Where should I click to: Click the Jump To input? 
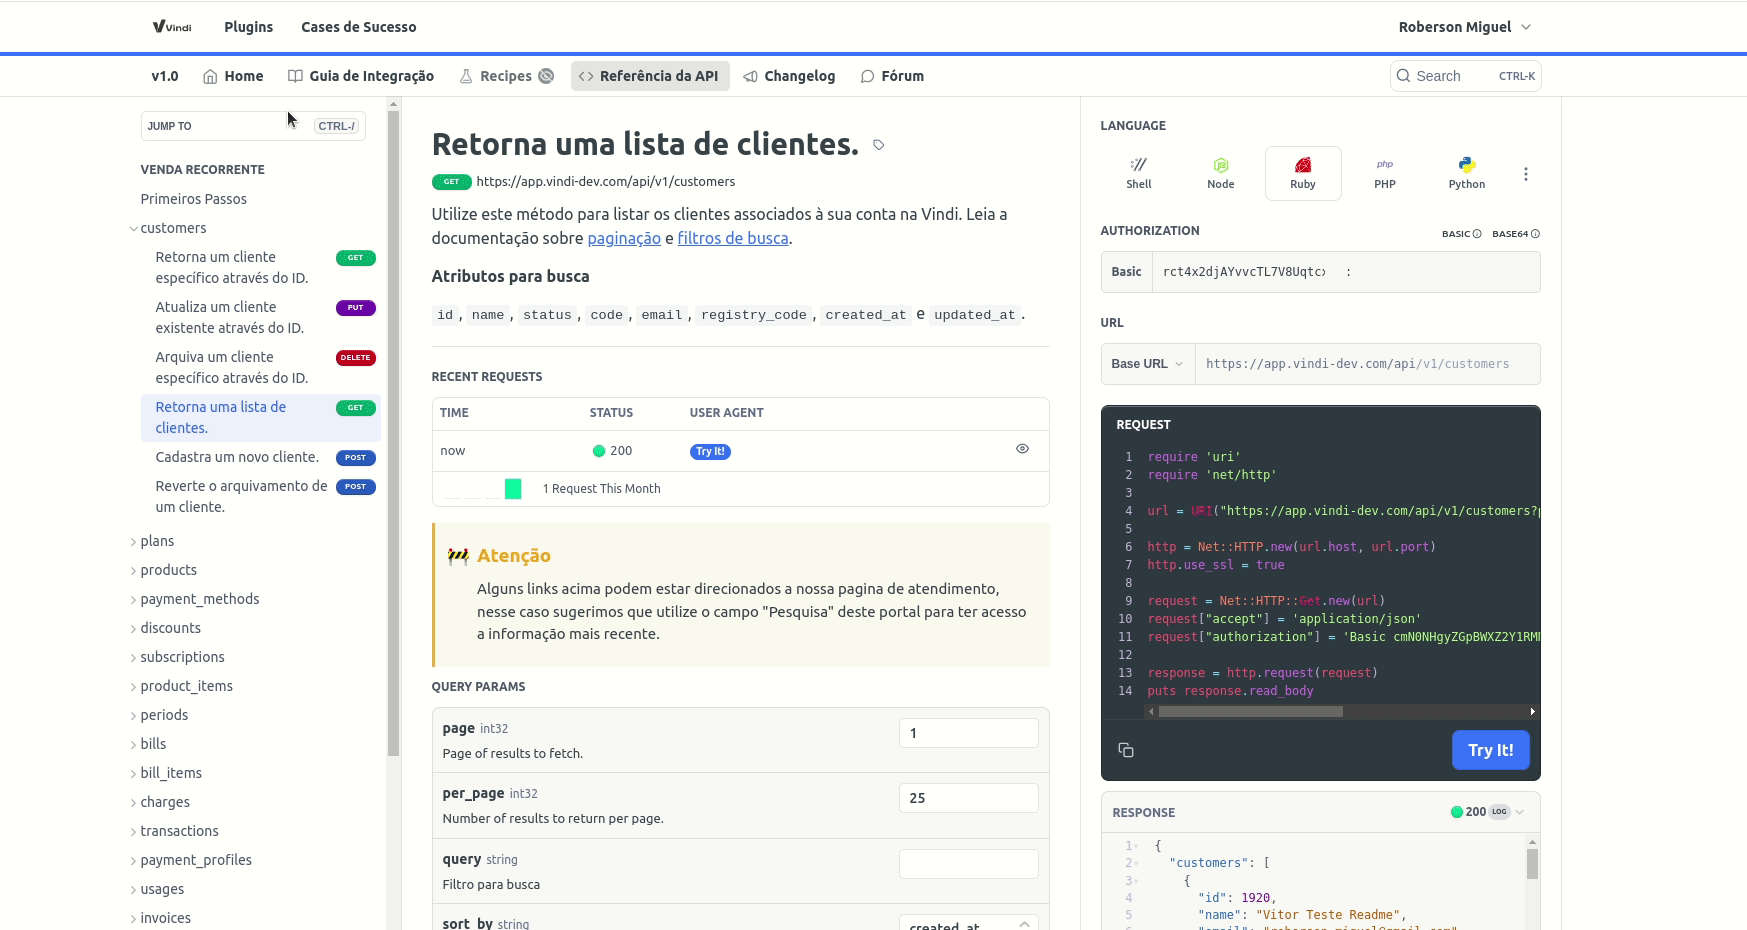coord(253,126)
